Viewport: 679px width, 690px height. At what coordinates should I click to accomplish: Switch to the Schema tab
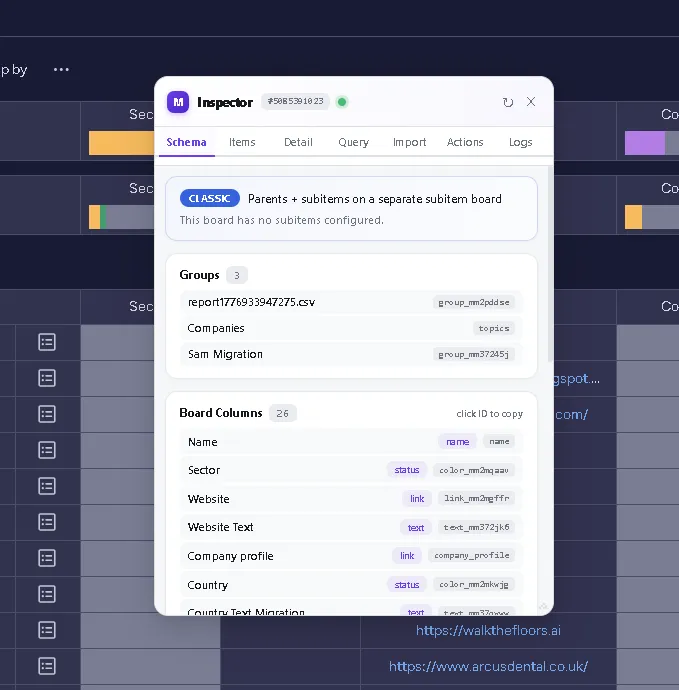click(186, 142)
